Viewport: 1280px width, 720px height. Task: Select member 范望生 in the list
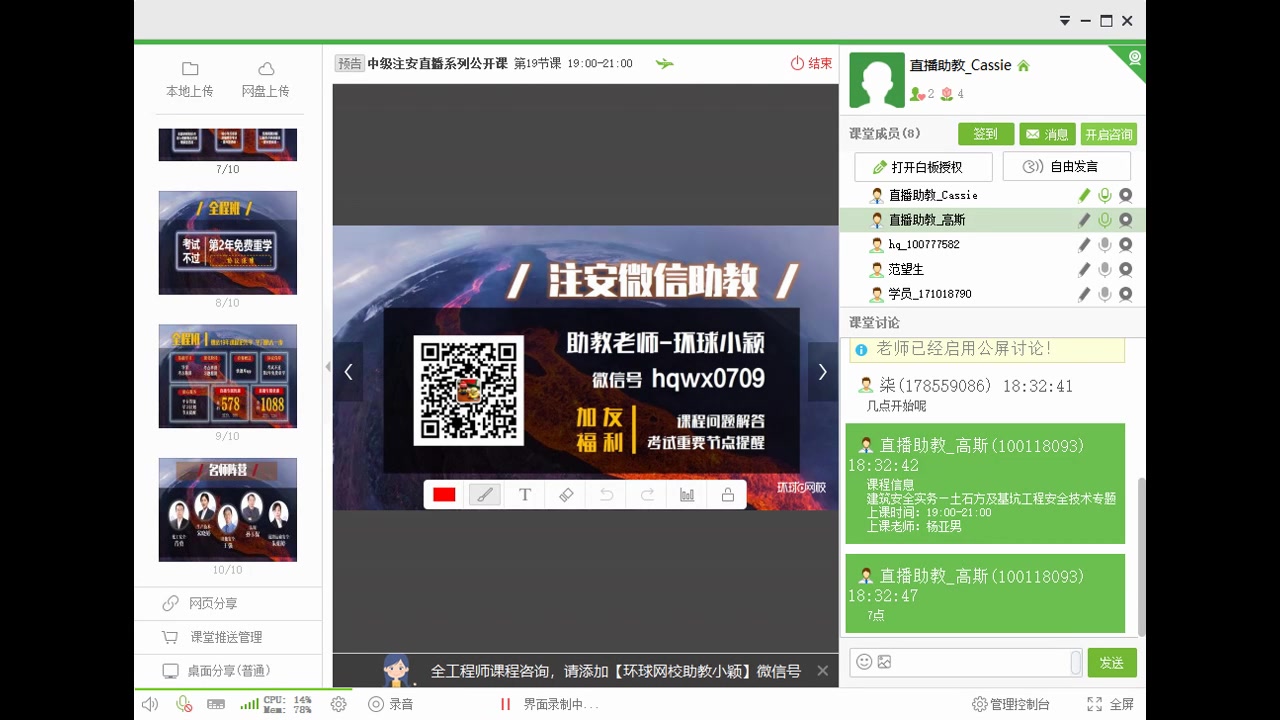(992, 269)
